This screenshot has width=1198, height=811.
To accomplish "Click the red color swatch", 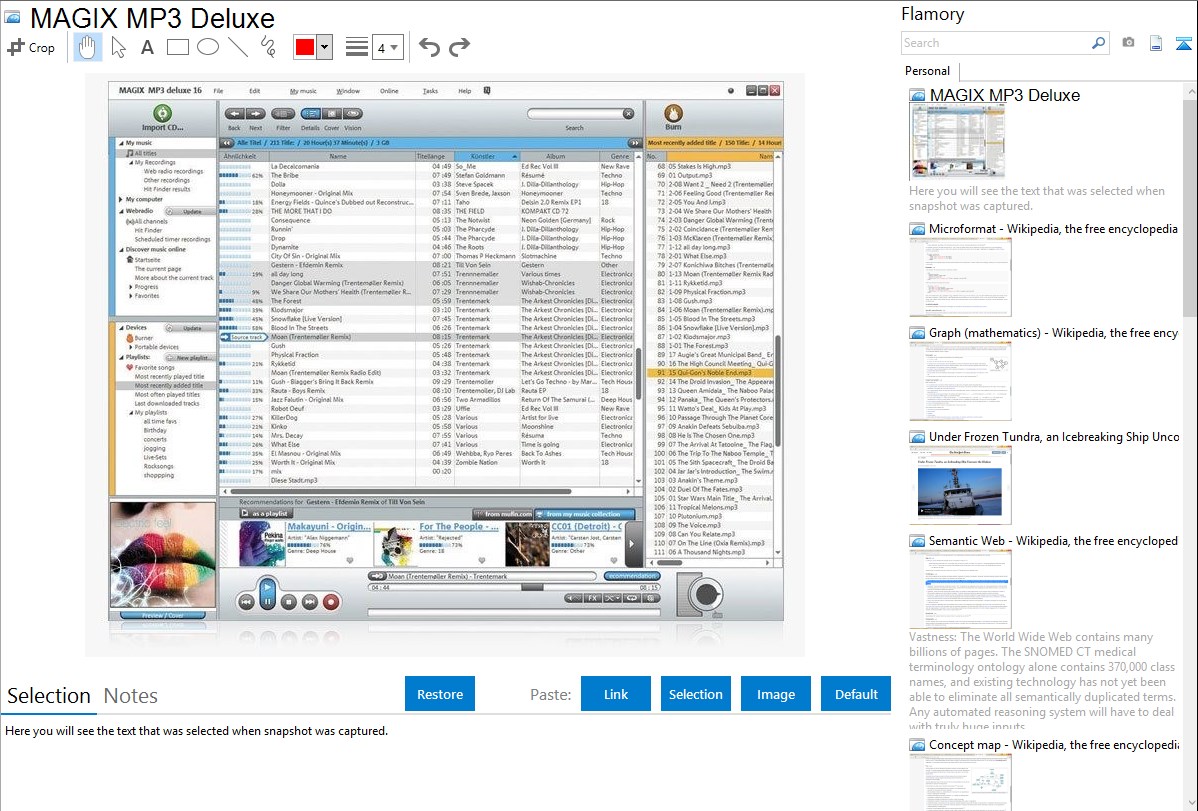I will point(305,47).
